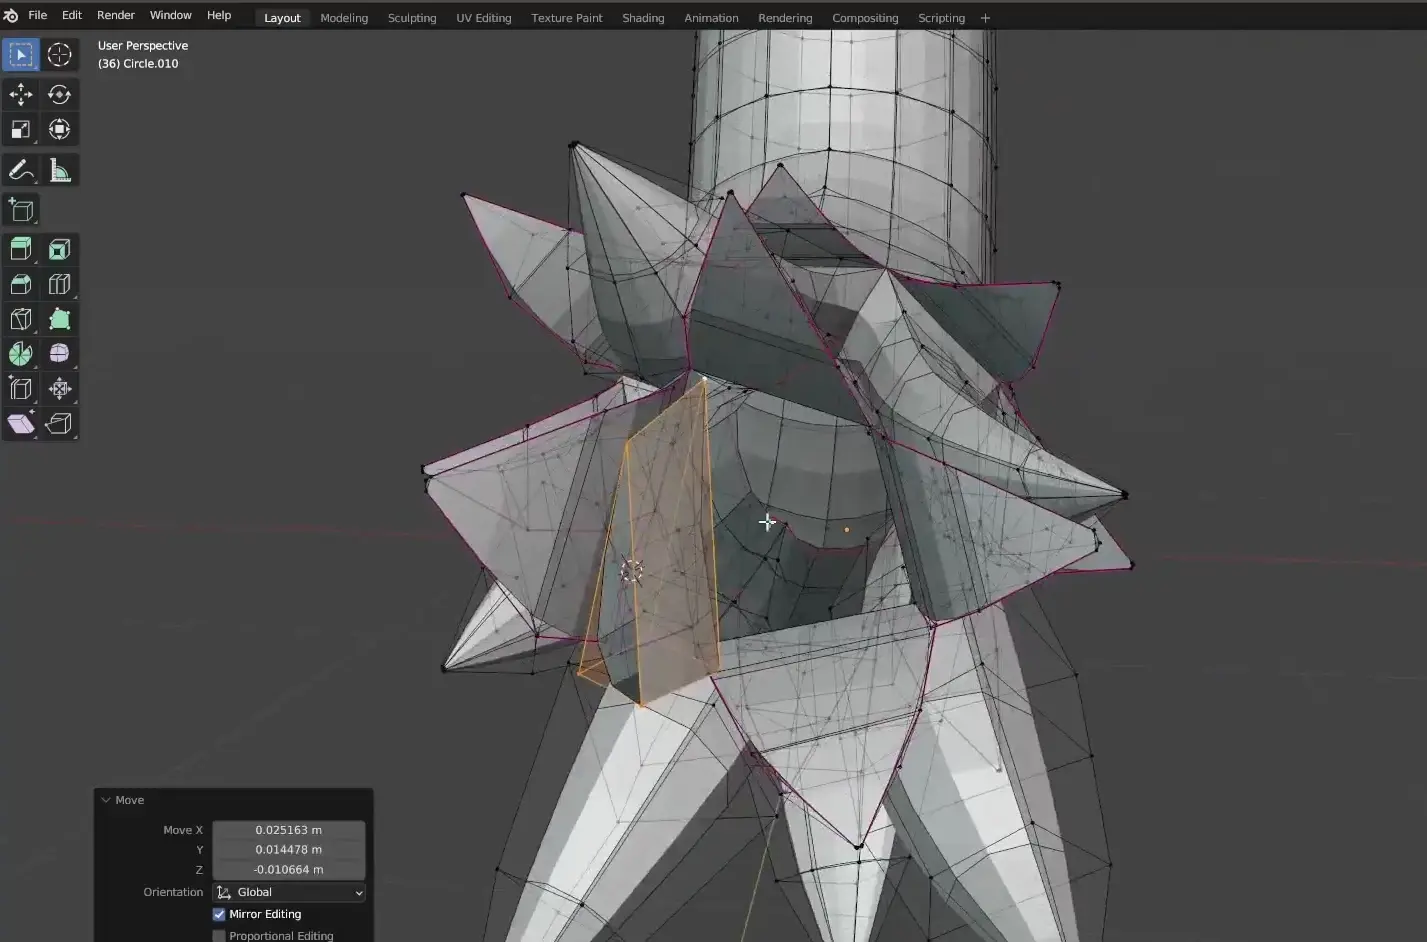
Task: Uncheck the Mirror Editing checkbox
Action: [219, 914]
